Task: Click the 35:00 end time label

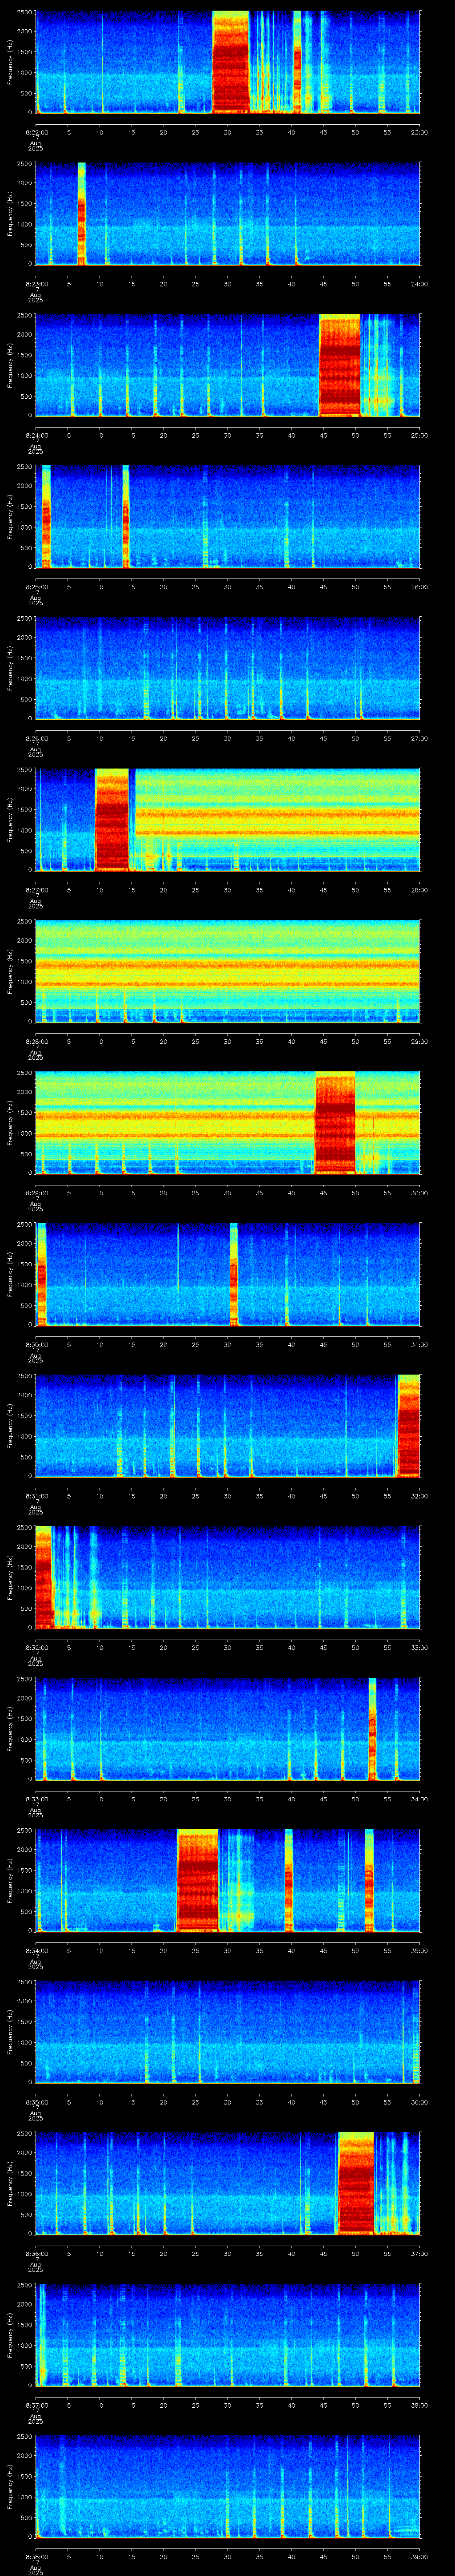Action: (419, 1950)
